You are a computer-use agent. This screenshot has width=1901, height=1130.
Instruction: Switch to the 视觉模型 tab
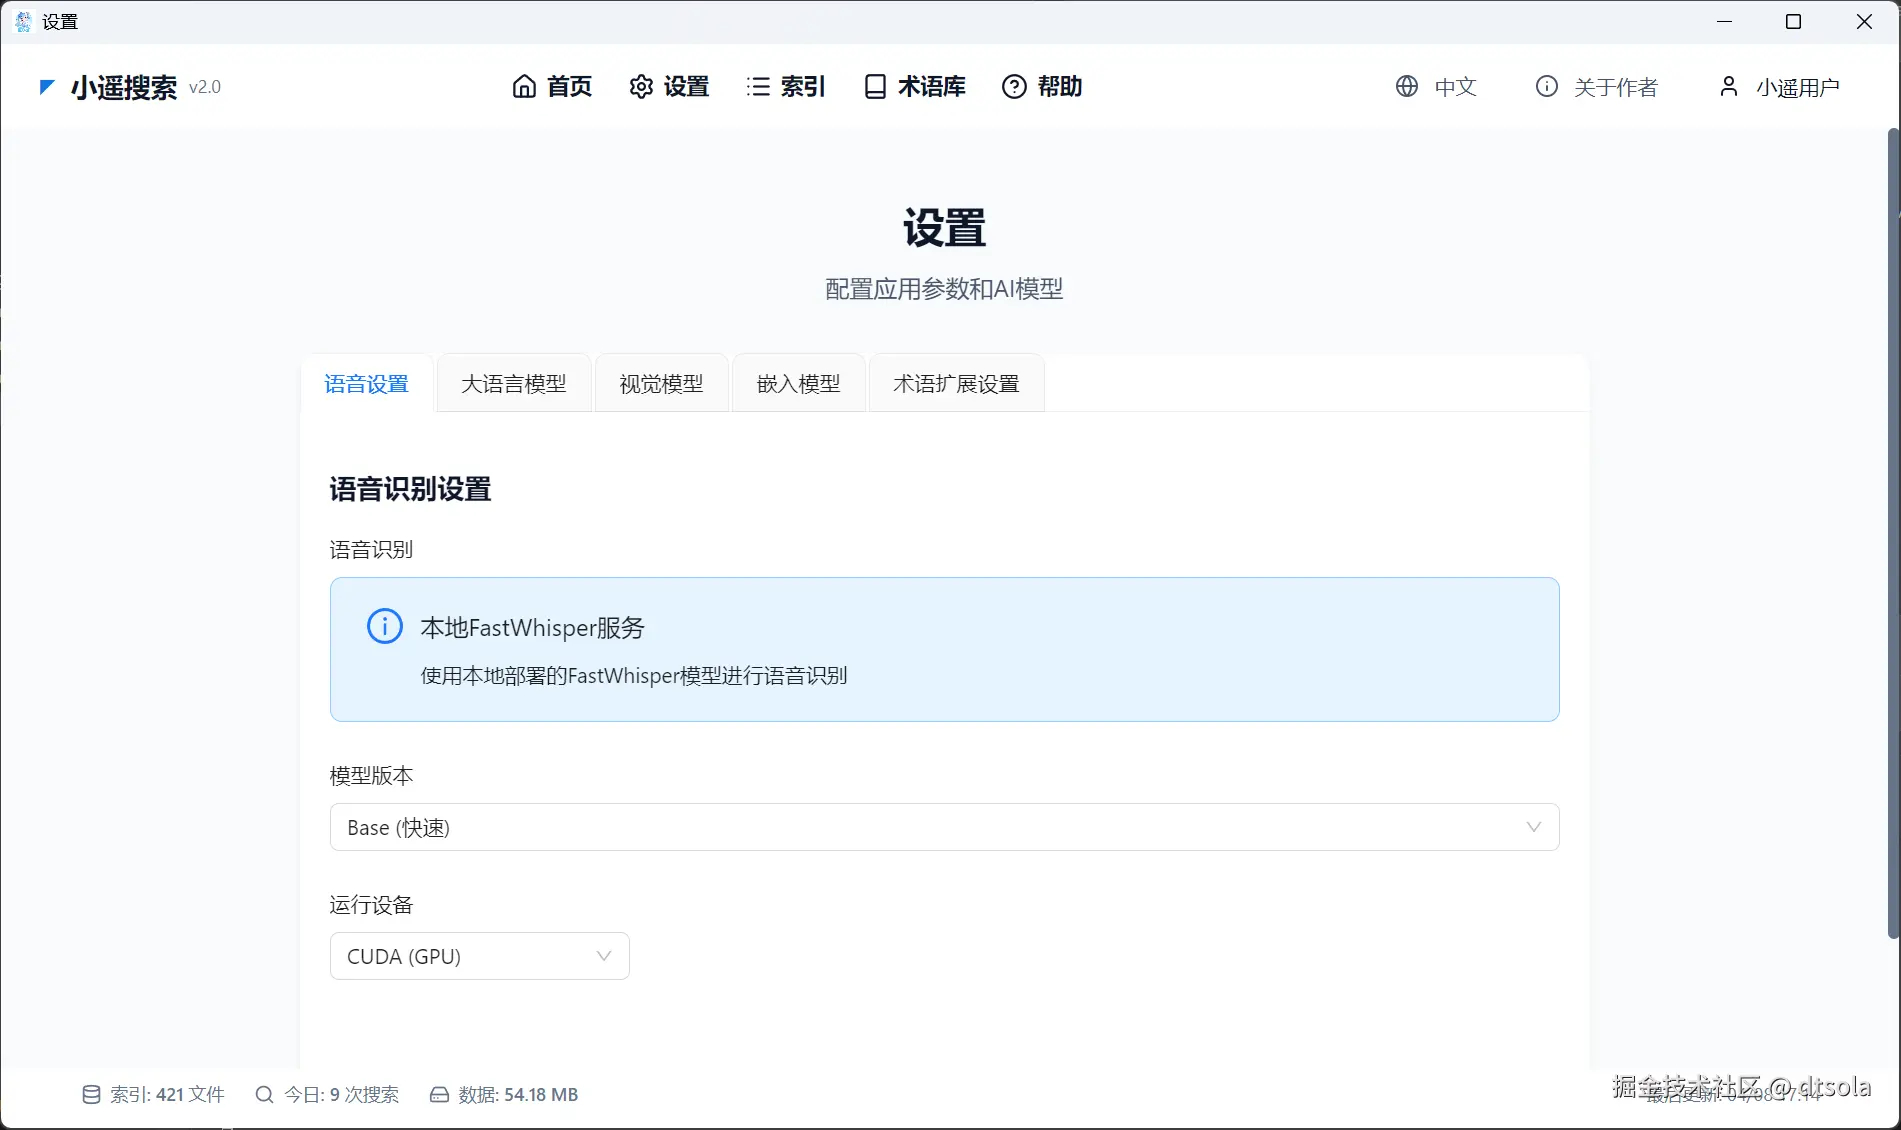pyautogui.click(x=661, y=383)
